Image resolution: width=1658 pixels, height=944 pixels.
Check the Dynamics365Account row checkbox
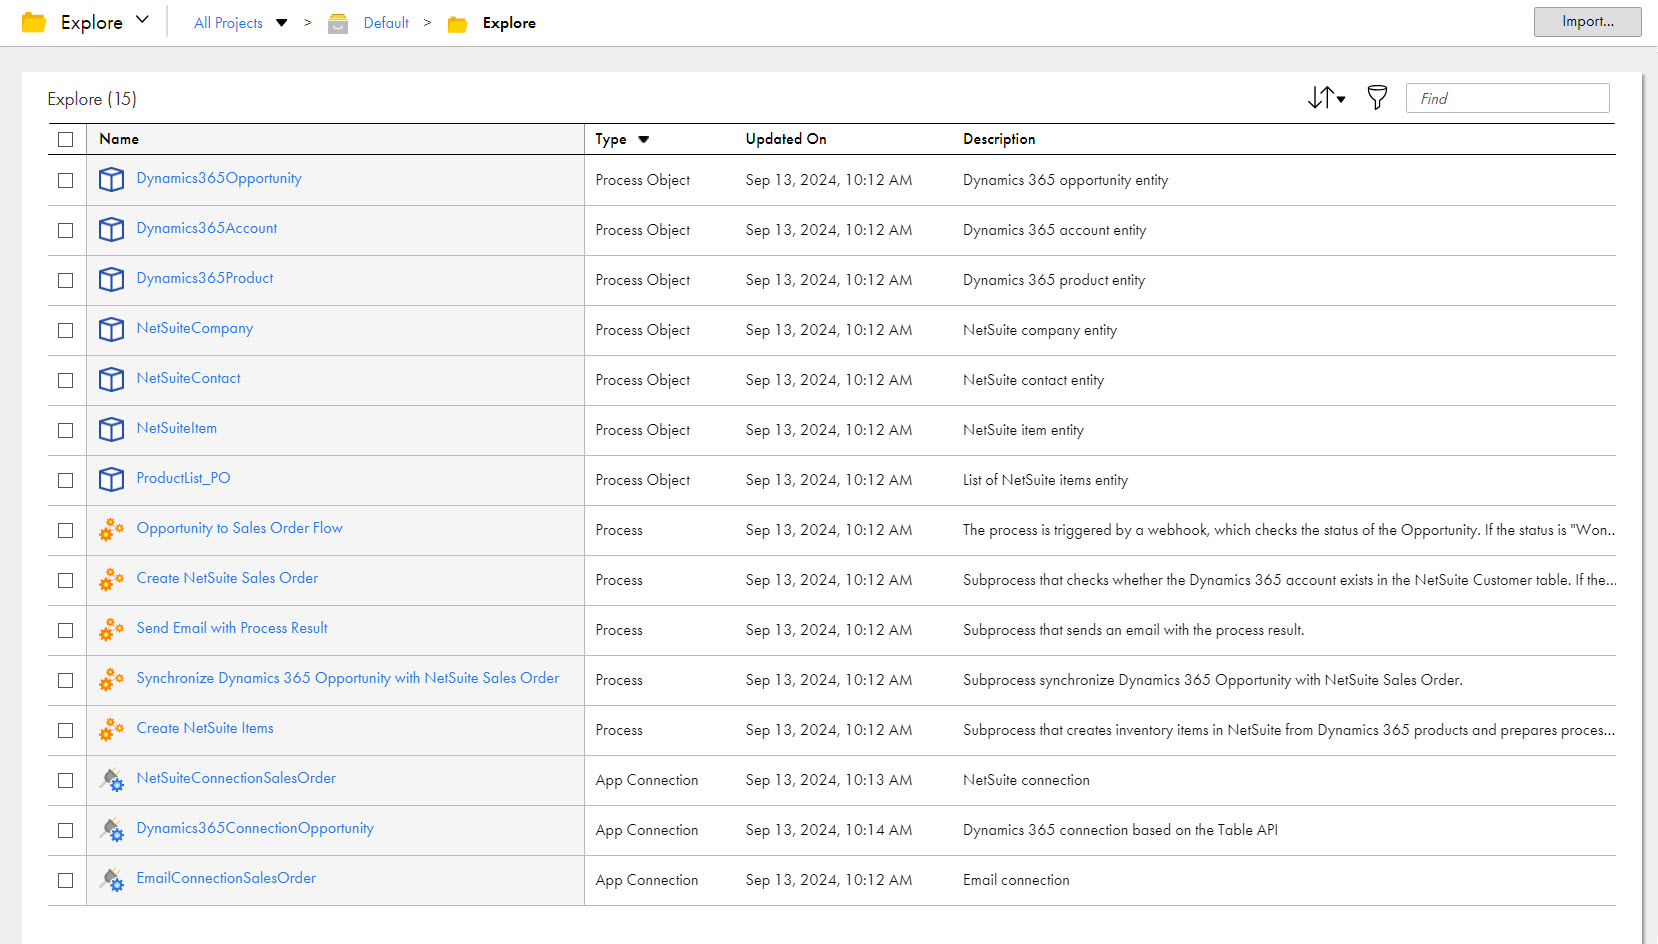point(66,230)
